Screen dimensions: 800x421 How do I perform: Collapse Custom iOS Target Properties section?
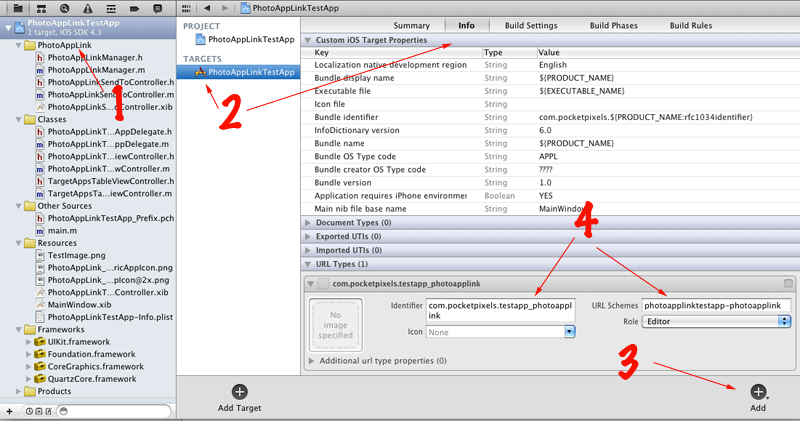click(x=308, y=40)
